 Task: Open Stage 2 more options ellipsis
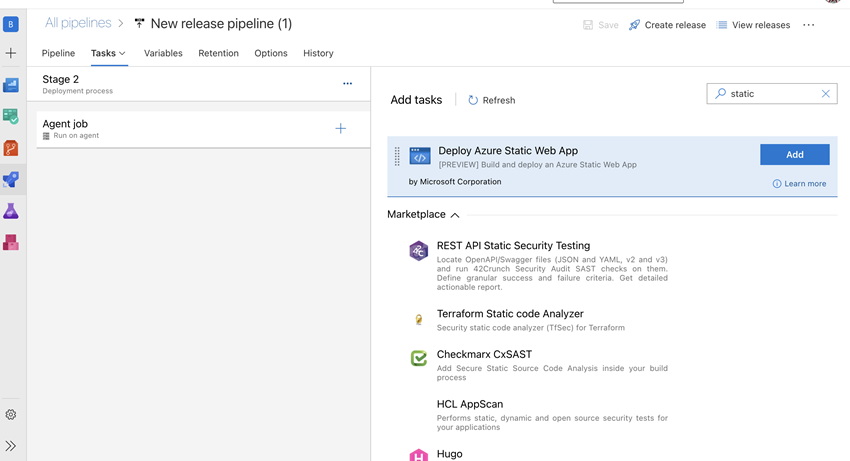(x=347, y=84)
